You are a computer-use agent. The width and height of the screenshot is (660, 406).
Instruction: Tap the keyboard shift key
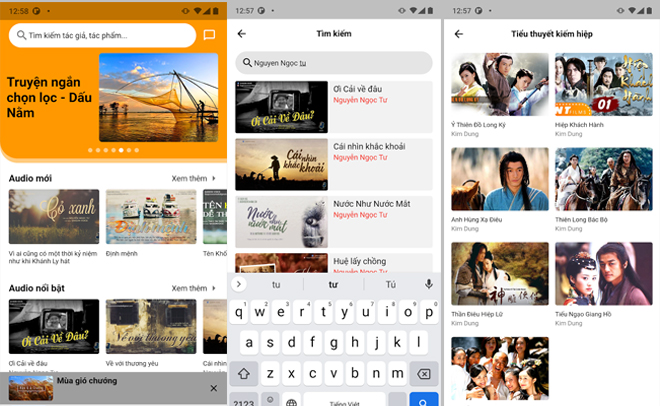tap(244, 373)
